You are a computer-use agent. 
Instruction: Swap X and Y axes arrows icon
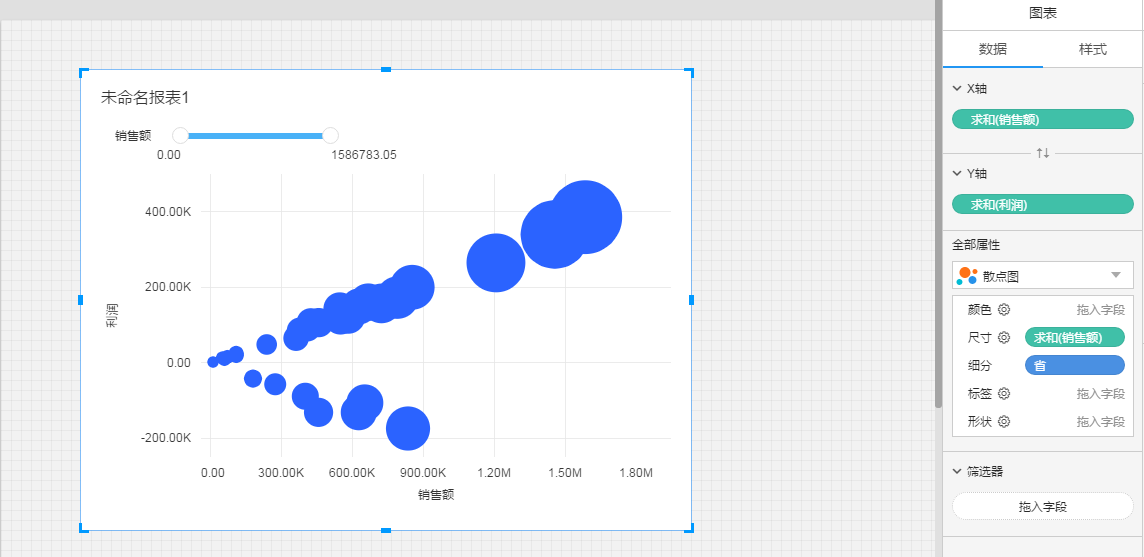click(1043, 153)
